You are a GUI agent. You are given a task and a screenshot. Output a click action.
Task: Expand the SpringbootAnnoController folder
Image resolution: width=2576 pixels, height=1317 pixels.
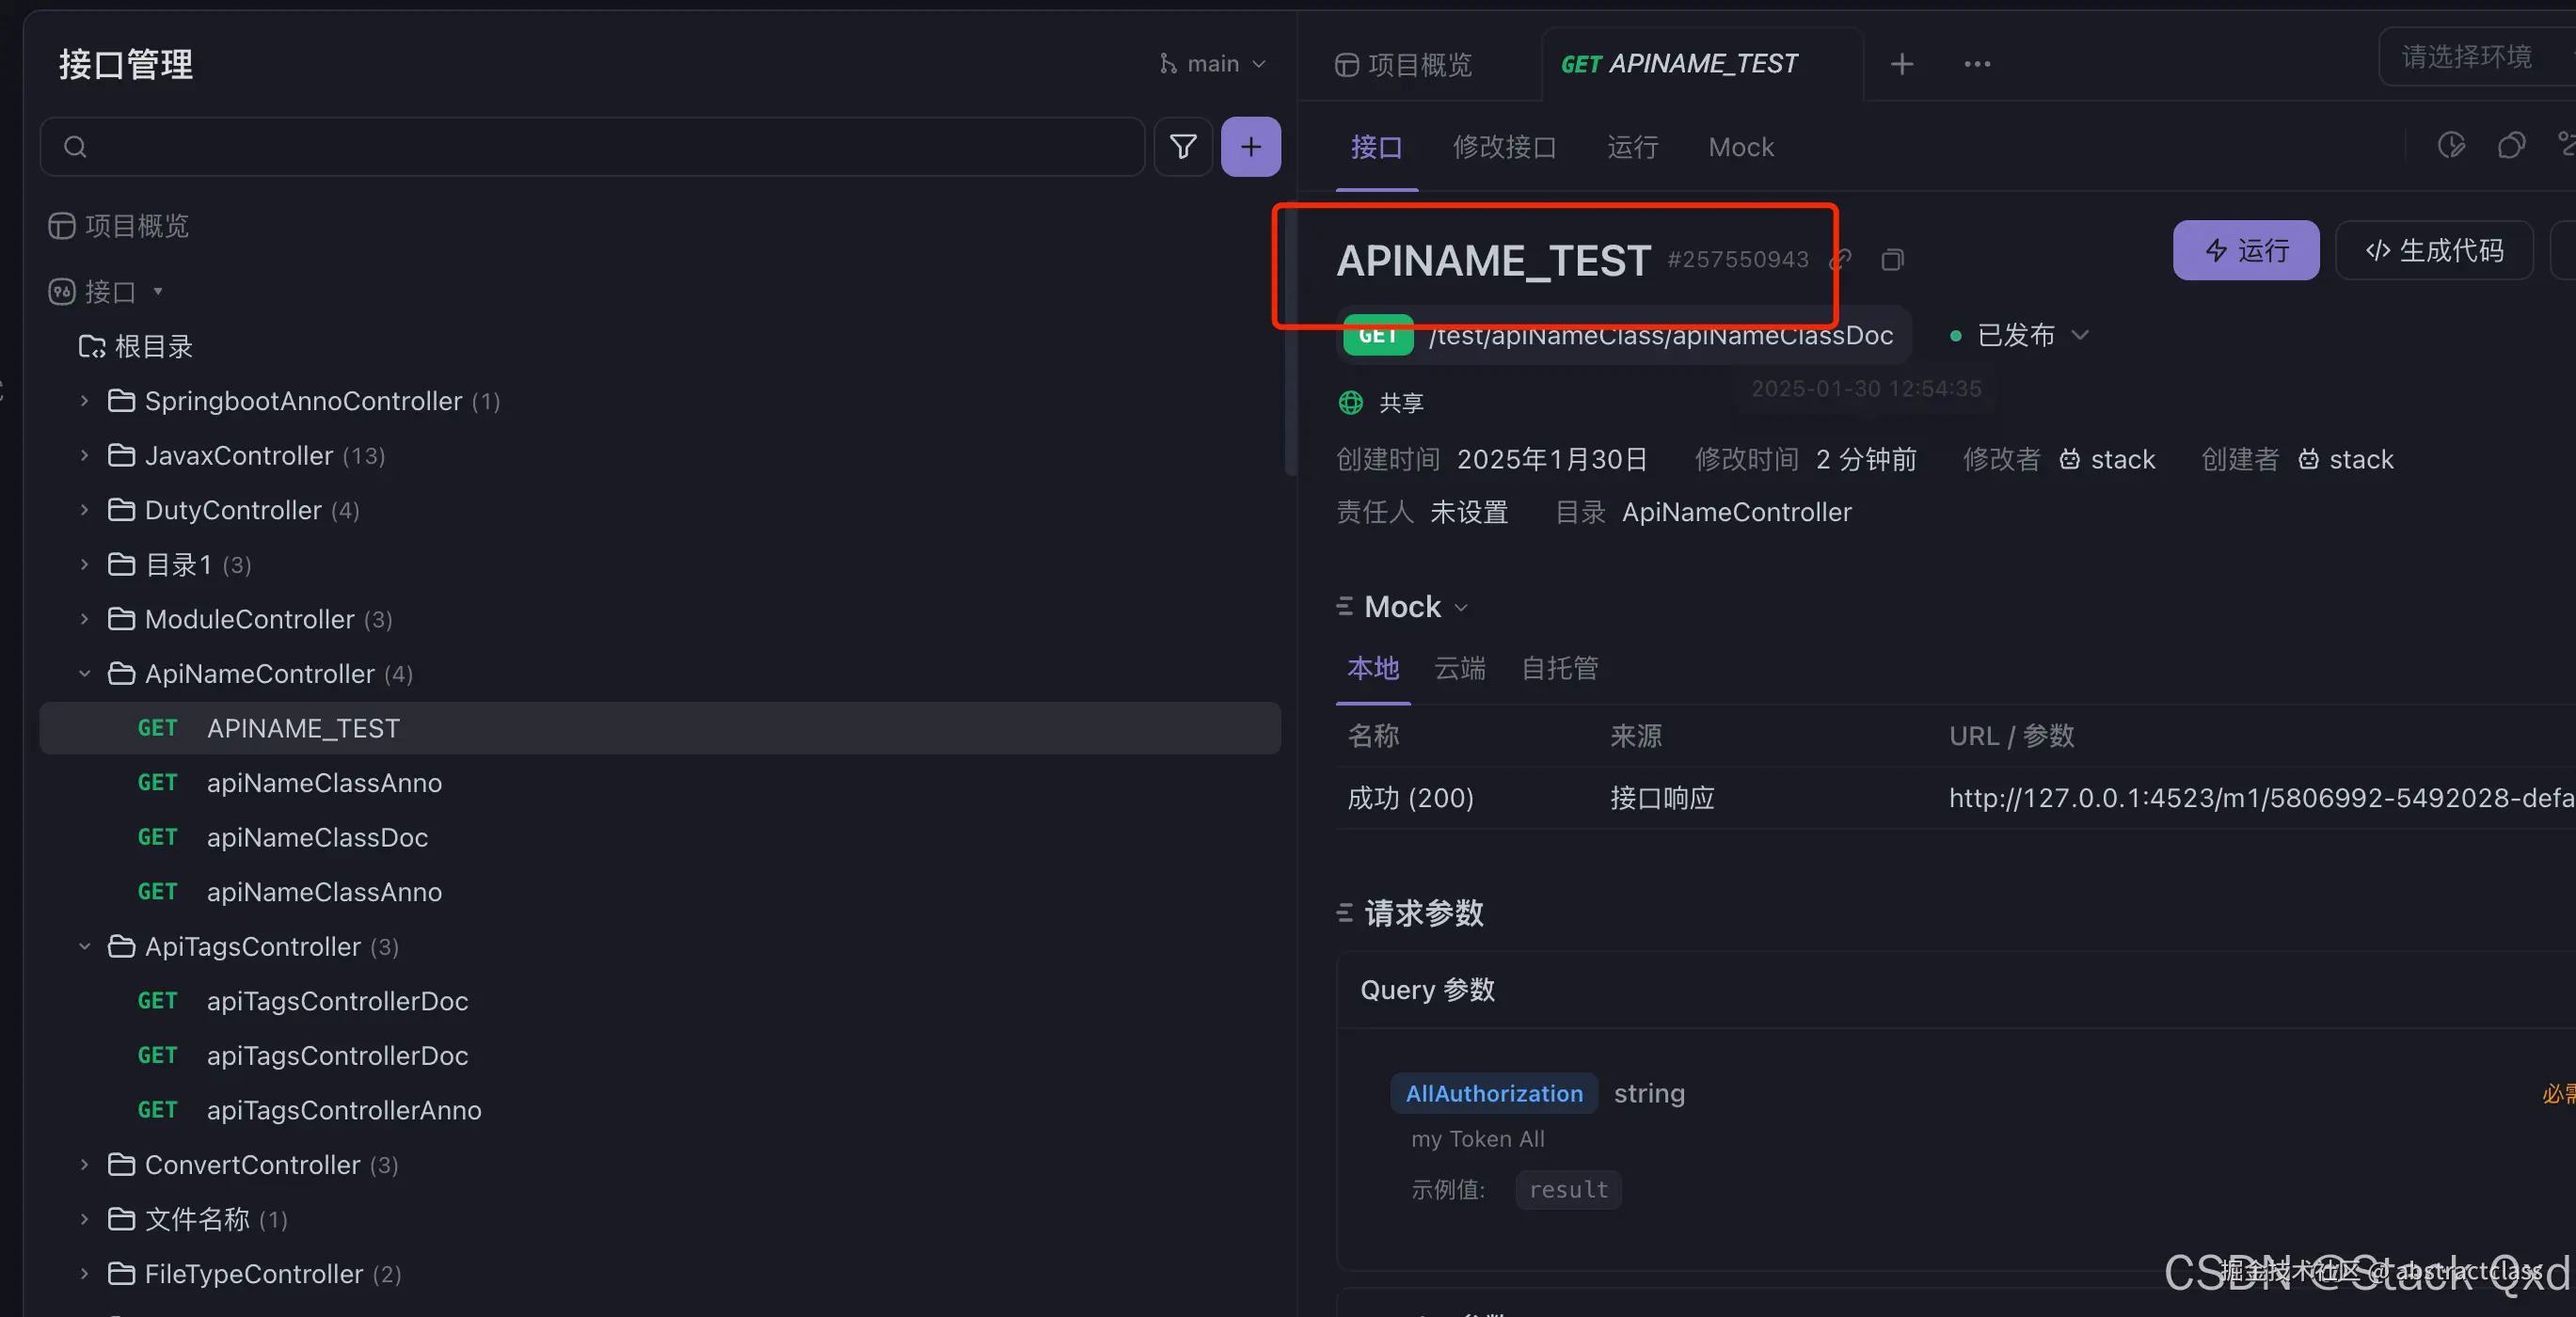point(84,400)
